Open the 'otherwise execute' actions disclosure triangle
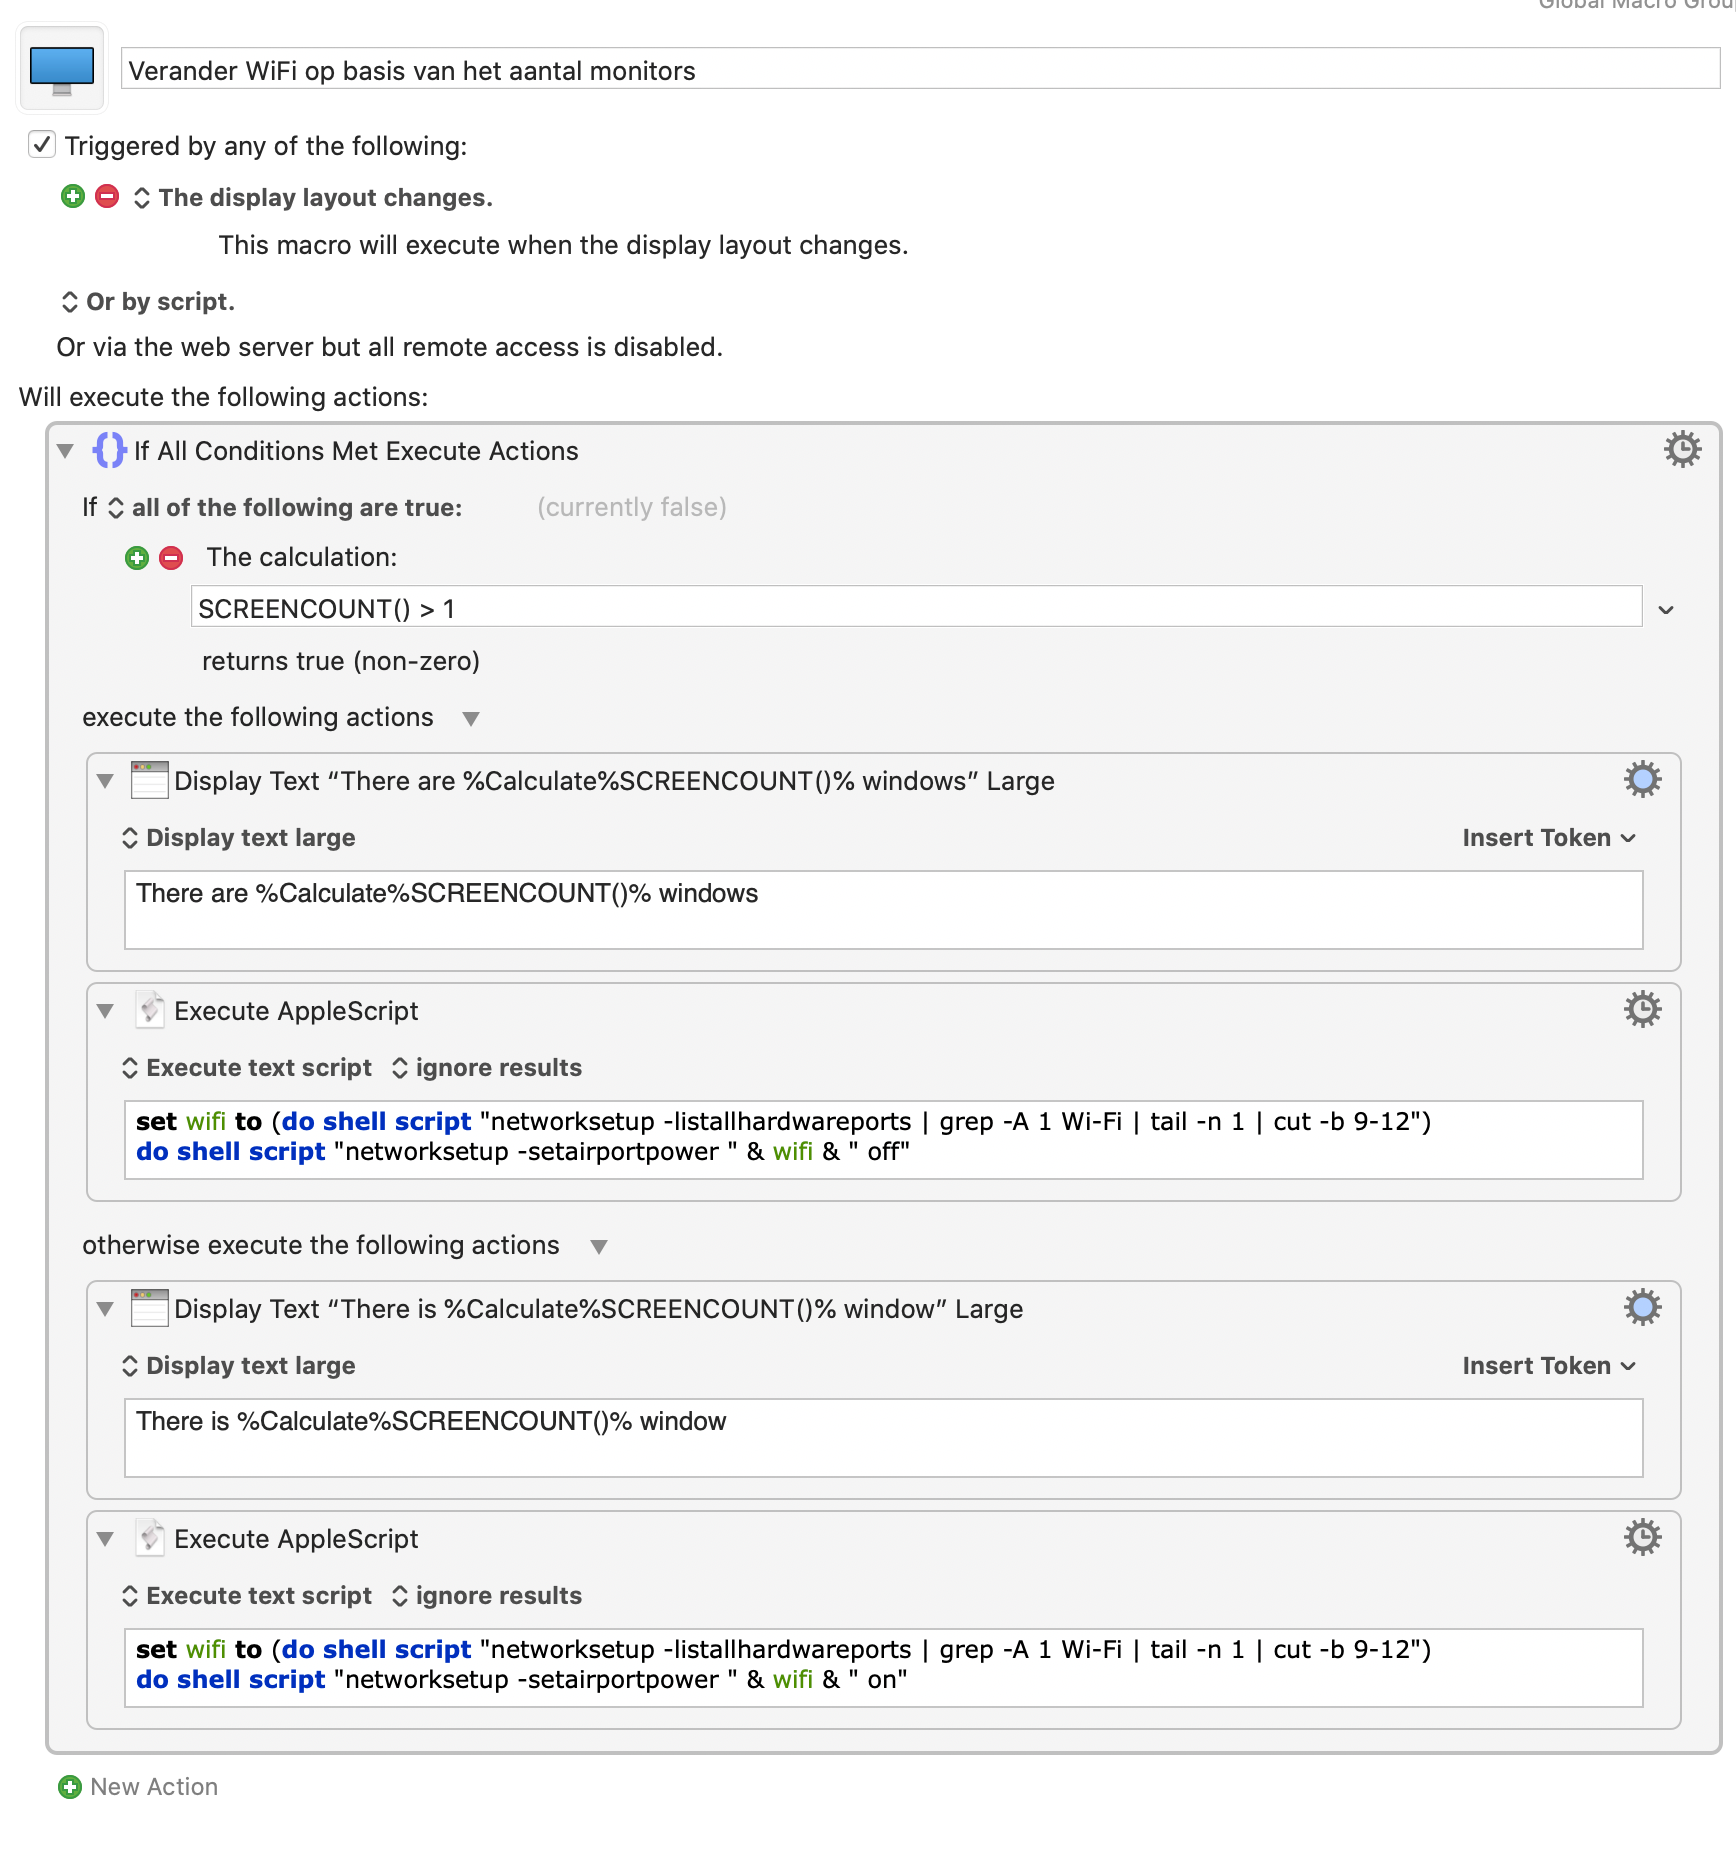The width and height of the screenshot is (1736, 1868). pos(599,1246)
